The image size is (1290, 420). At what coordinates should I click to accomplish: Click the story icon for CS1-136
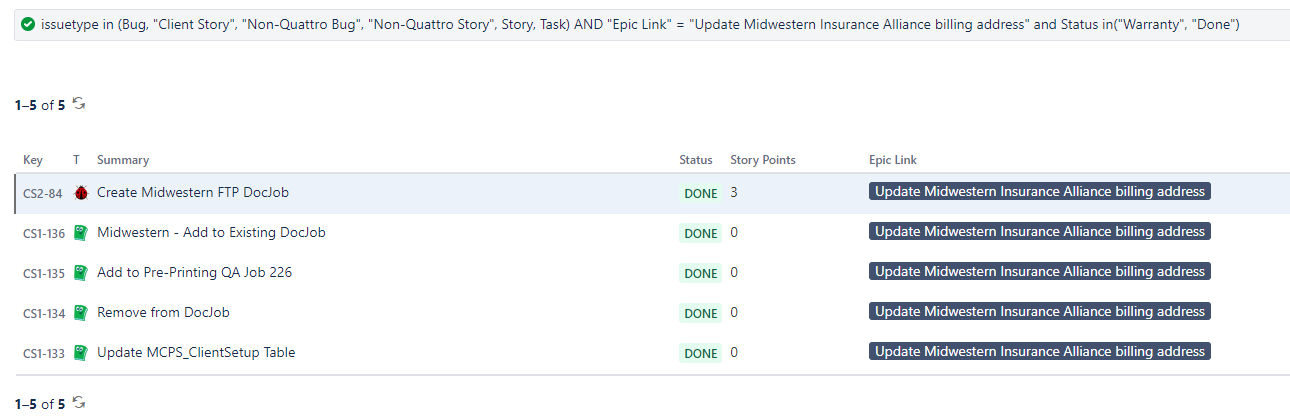[81, 232]
